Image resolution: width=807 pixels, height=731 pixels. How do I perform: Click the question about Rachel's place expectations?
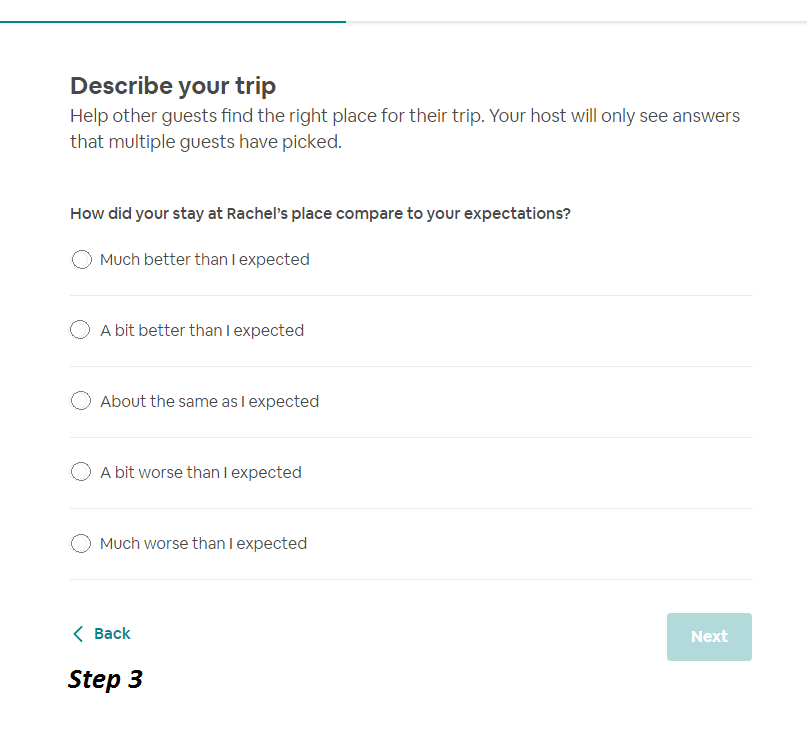click(x=320, y=213)
